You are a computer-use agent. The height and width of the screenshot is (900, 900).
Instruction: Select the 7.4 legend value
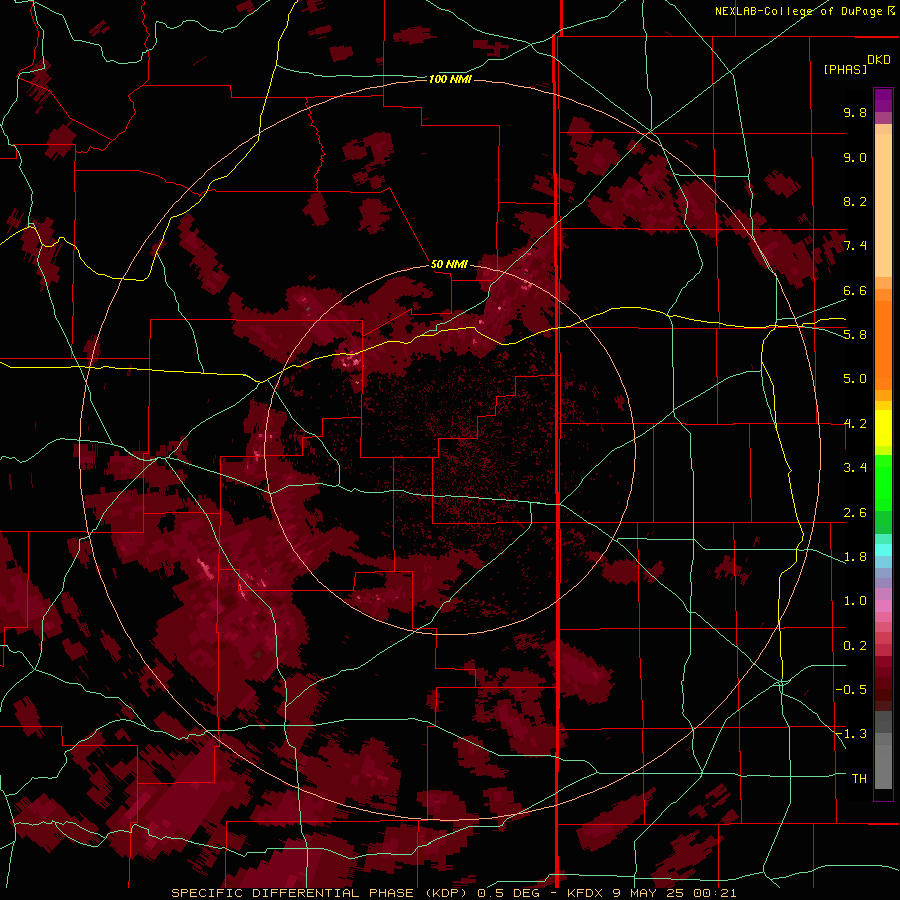[x=855, y=246]
